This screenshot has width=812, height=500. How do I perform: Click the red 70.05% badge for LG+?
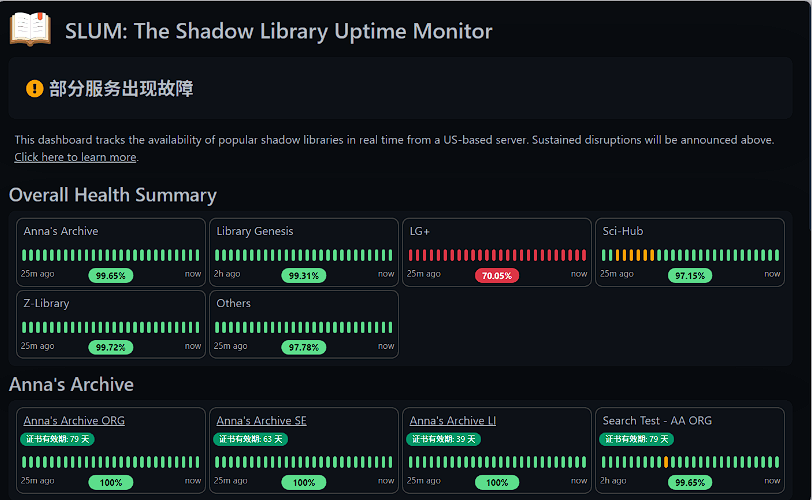497,275
